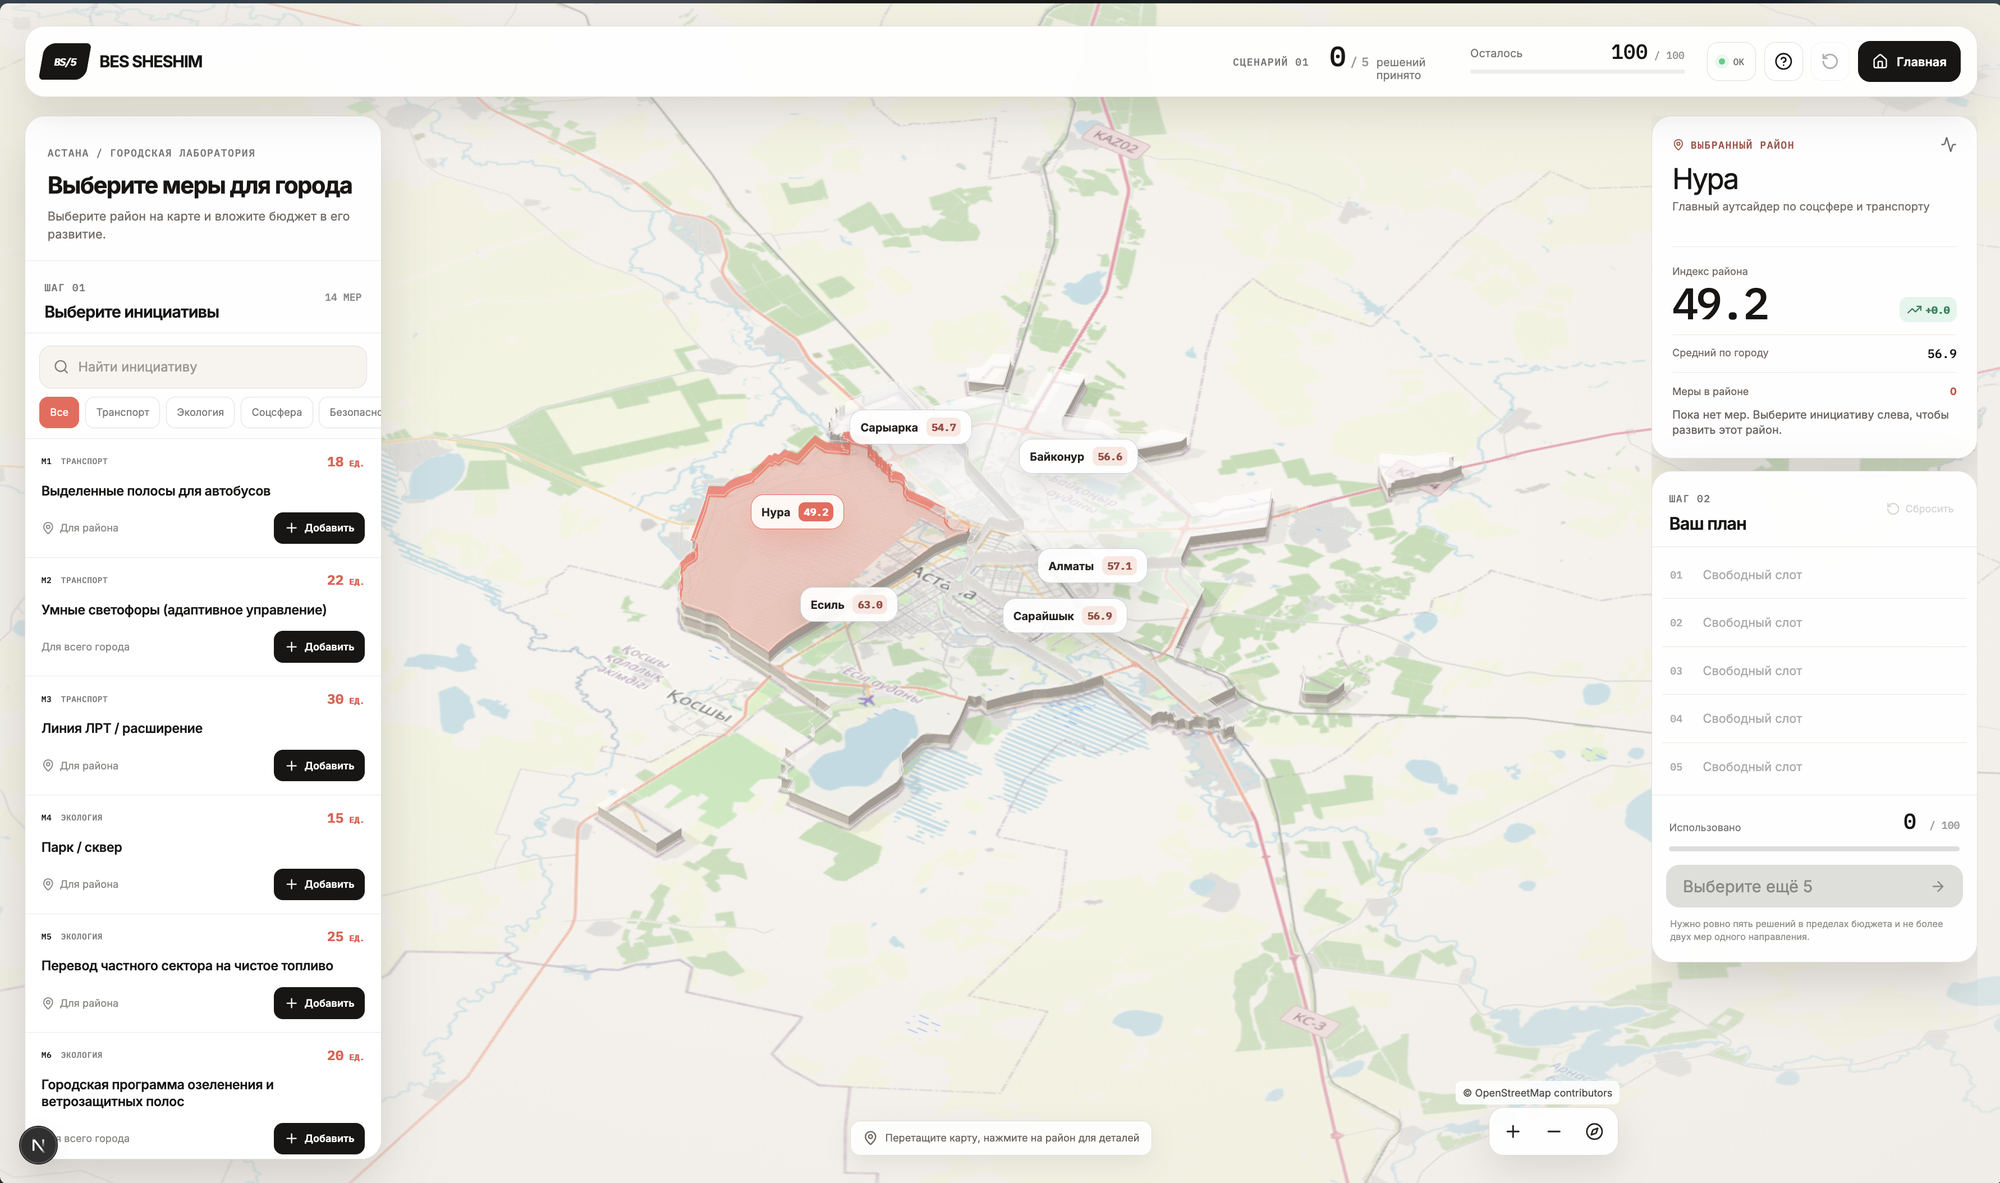
Task: Click the 30 ед. cost of Линия ЛРТ
Action: click(x=345, y=699)
